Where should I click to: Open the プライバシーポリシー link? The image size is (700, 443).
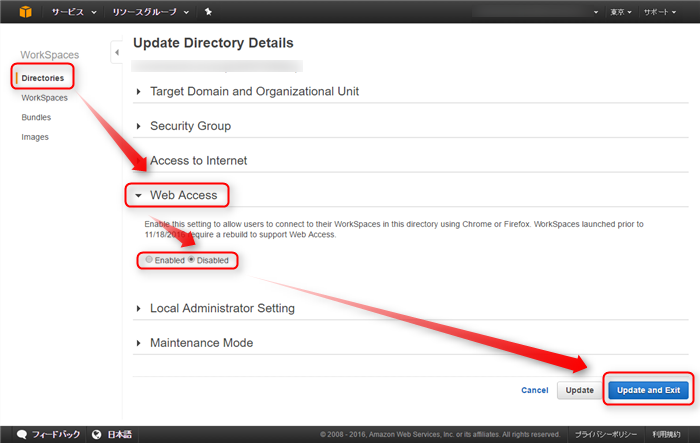(606, 435)
